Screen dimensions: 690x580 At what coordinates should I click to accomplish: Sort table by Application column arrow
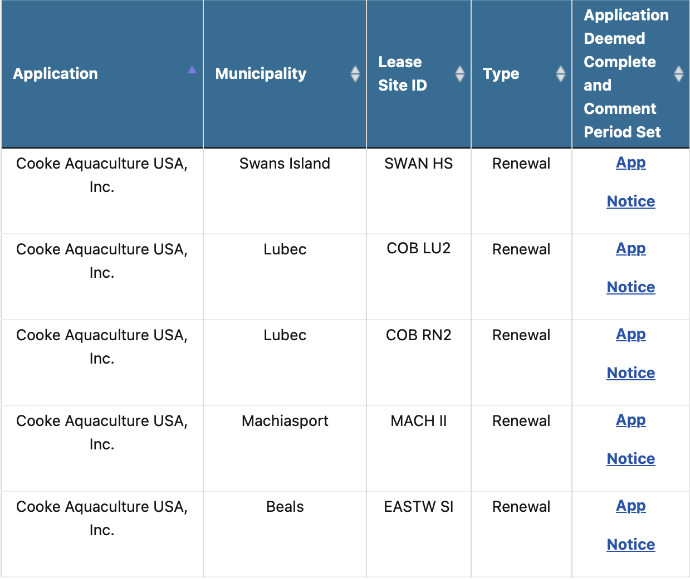click(x=192, y=70)
